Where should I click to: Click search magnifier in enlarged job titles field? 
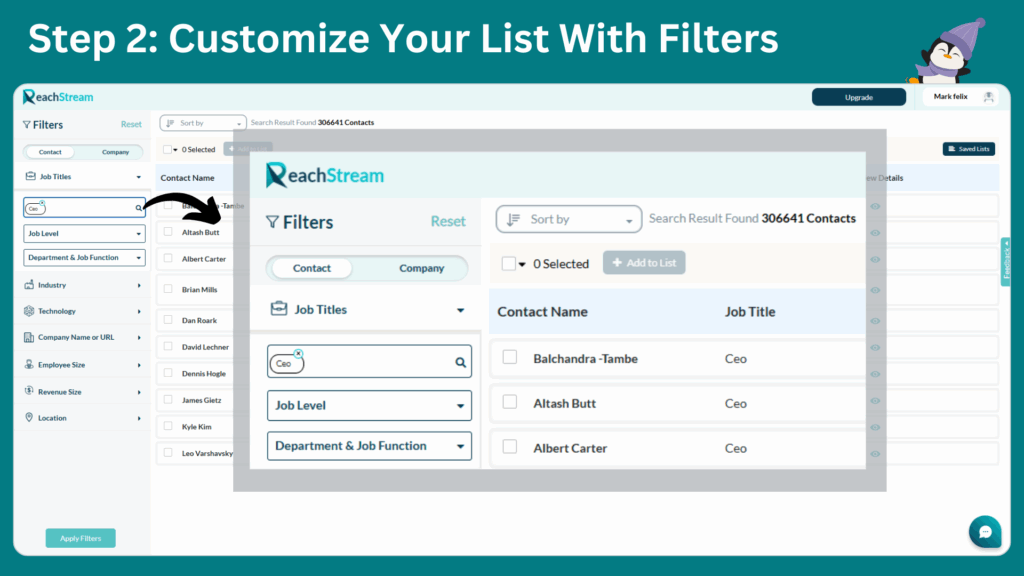pos(461,363)
